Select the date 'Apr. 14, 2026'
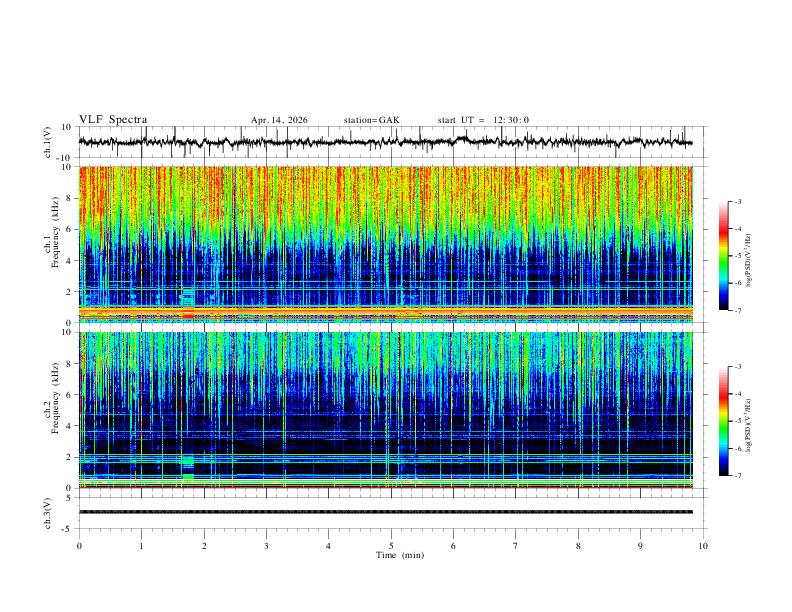The height and width of the screenshot is (612, 792). pos(279,120)
